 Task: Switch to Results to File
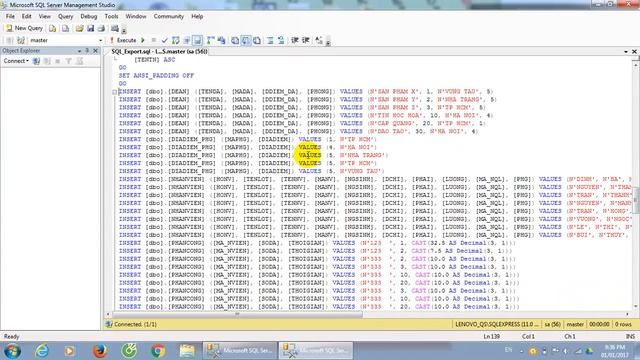coord(257,40)
